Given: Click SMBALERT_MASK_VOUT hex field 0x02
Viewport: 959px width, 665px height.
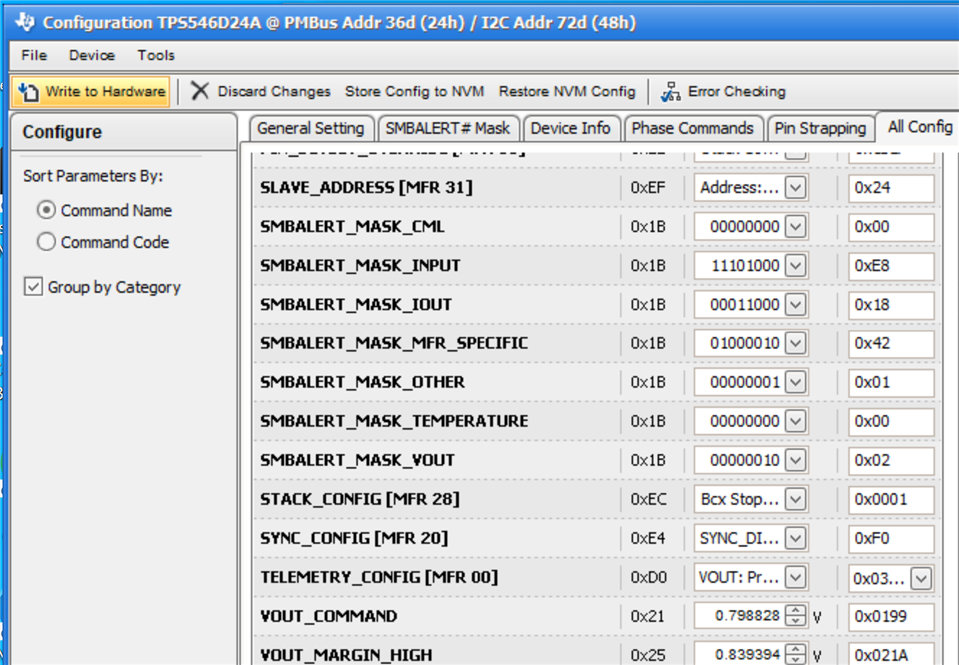Looking at the screenshot, I should (x=891, y=460).
